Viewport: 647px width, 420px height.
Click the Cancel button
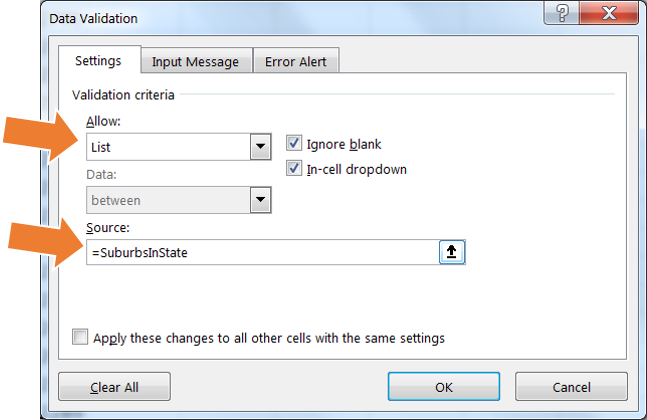571,387
